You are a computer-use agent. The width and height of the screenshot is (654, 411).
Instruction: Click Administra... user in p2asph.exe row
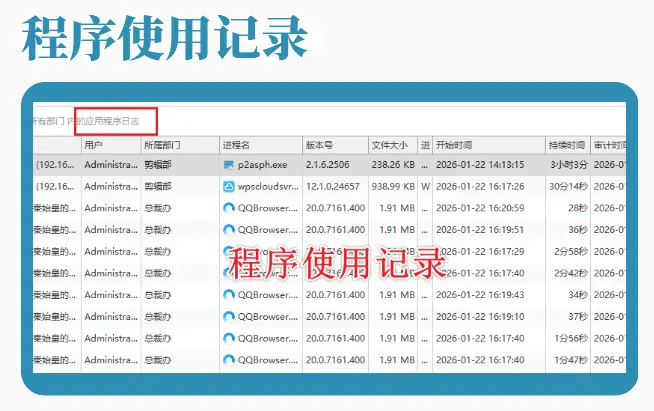tap(111, 165)
